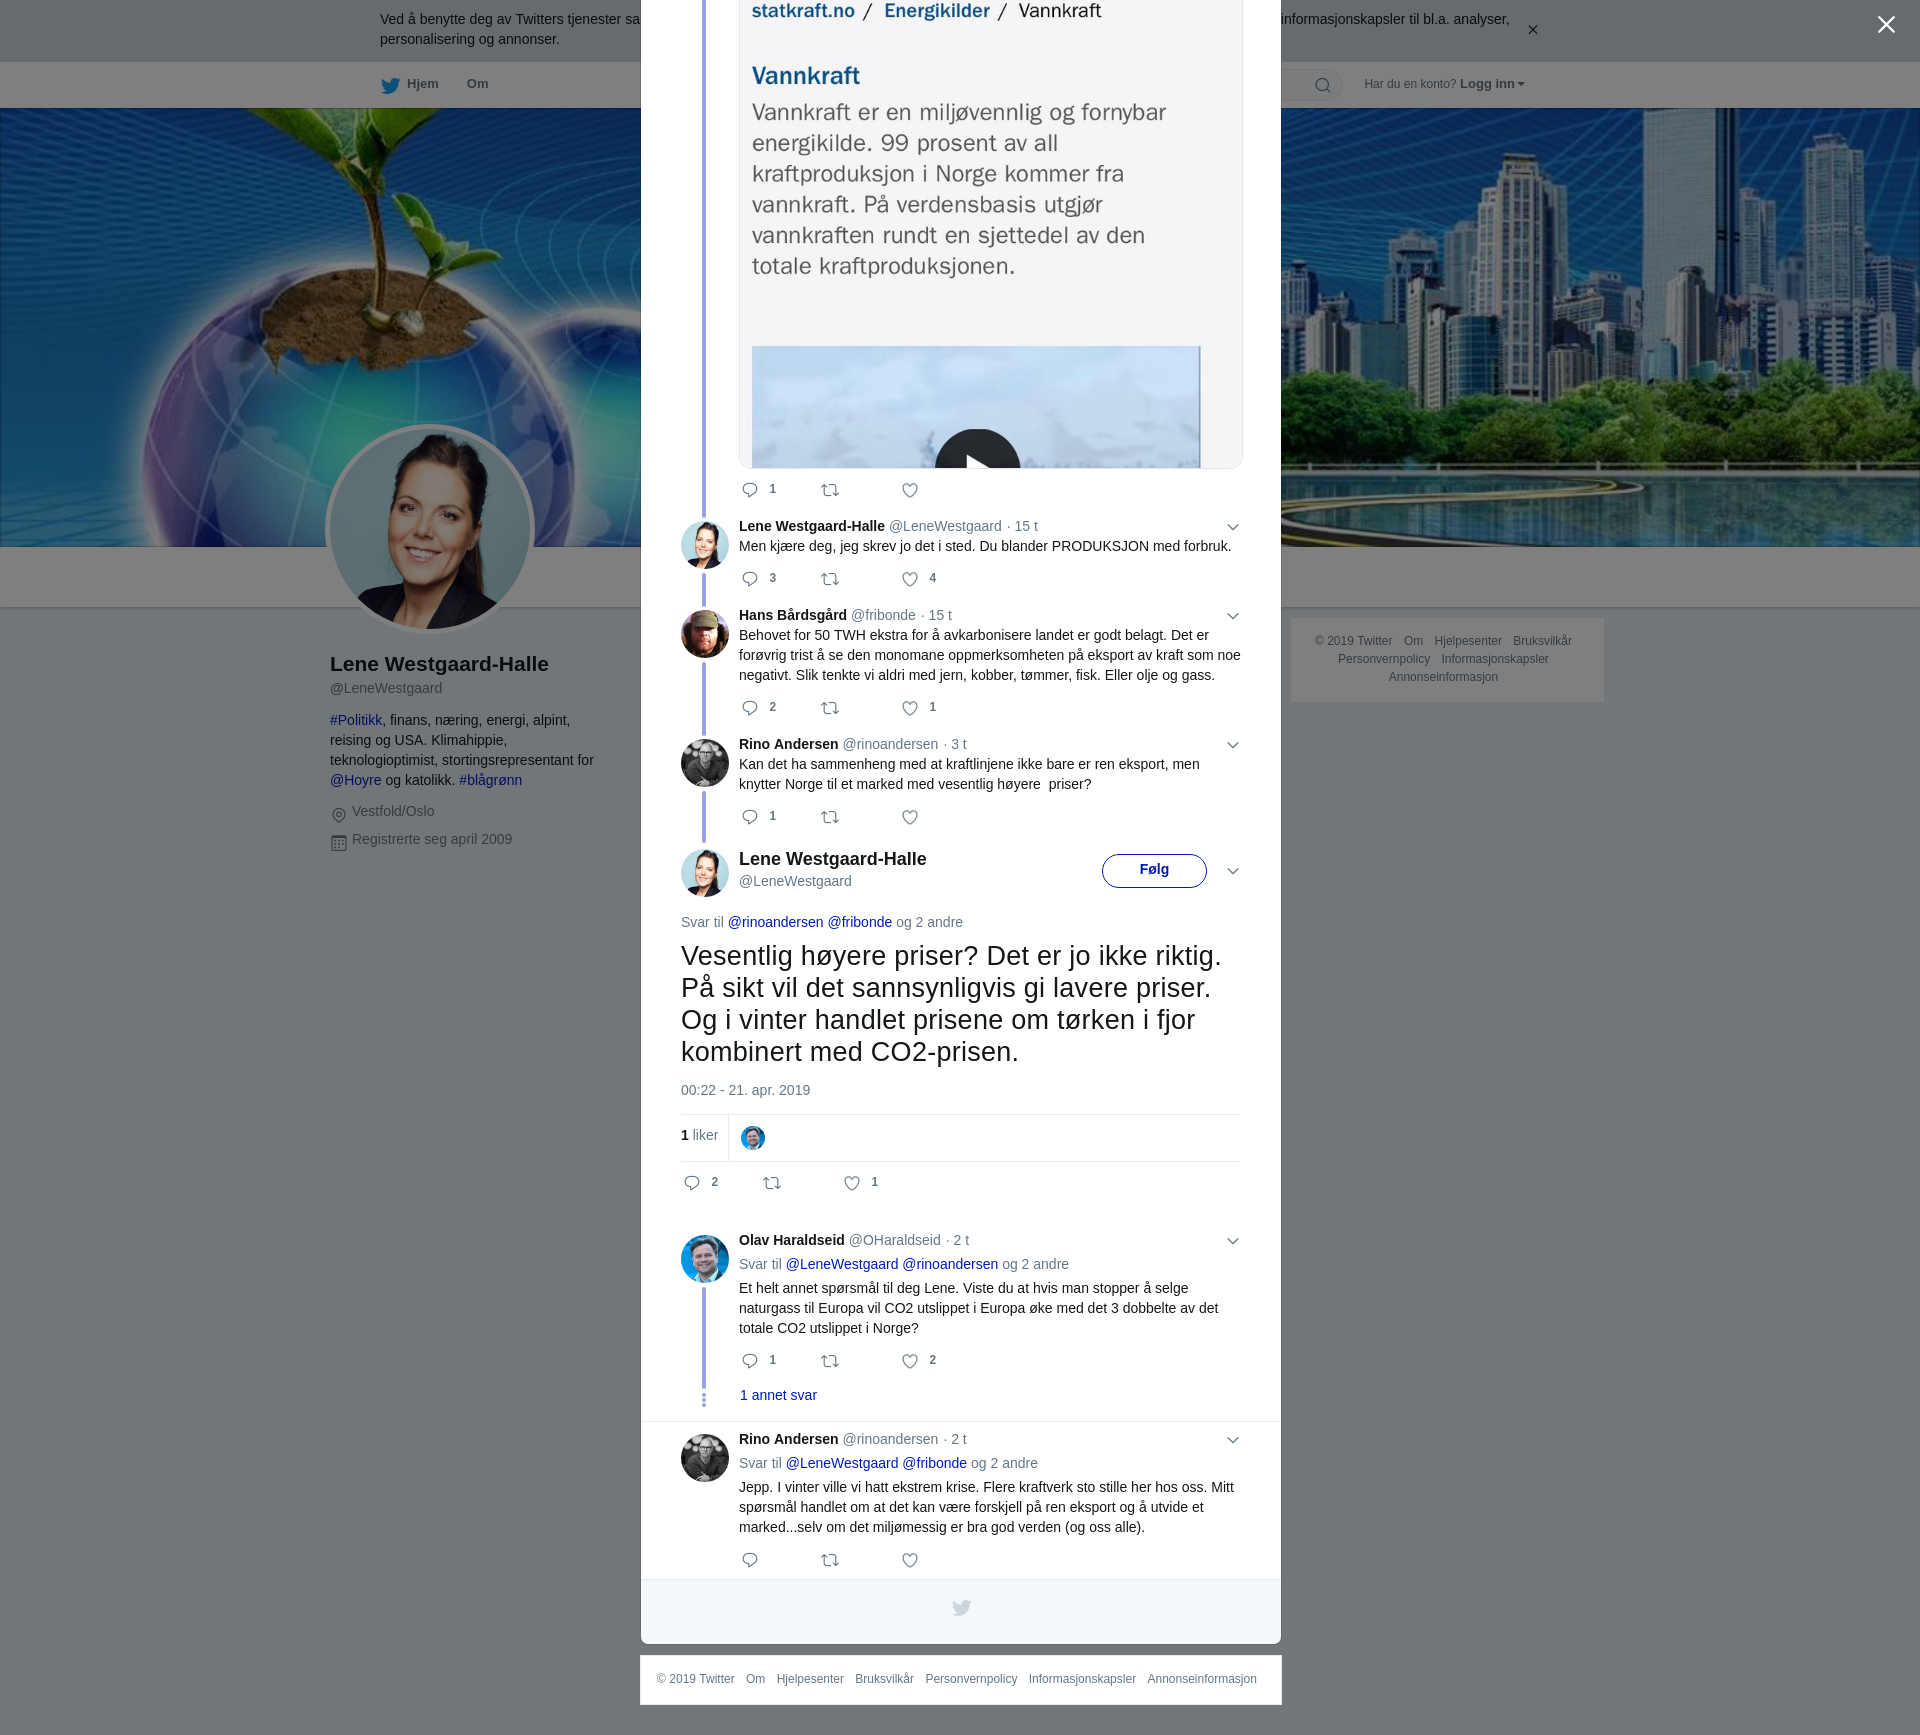Open Hjelpesenter in the bottom footer
The width and height of the screenshot is (1920, 1735).
(x=810, y=1679)
